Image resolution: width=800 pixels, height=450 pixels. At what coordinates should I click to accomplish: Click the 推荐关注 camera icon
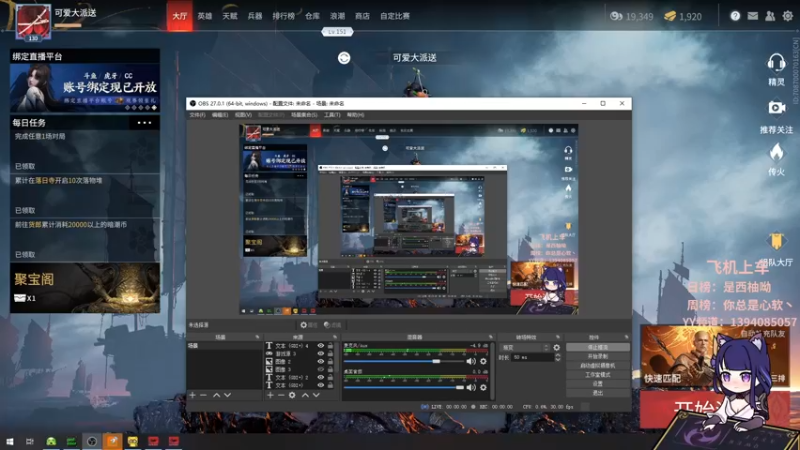pyautogui.click(x=777, y=108)
